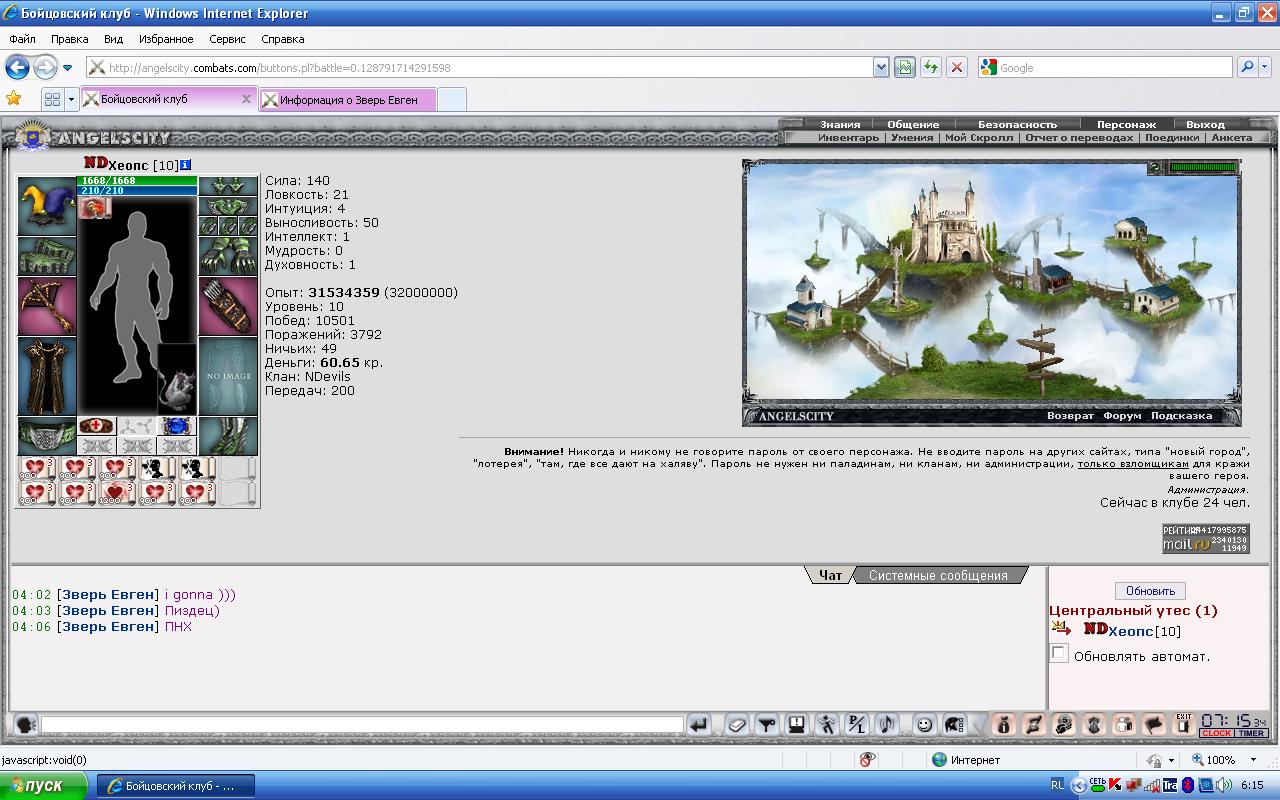
Task: Select the NO IMAGE leggings slot
Action: [228, 376]
